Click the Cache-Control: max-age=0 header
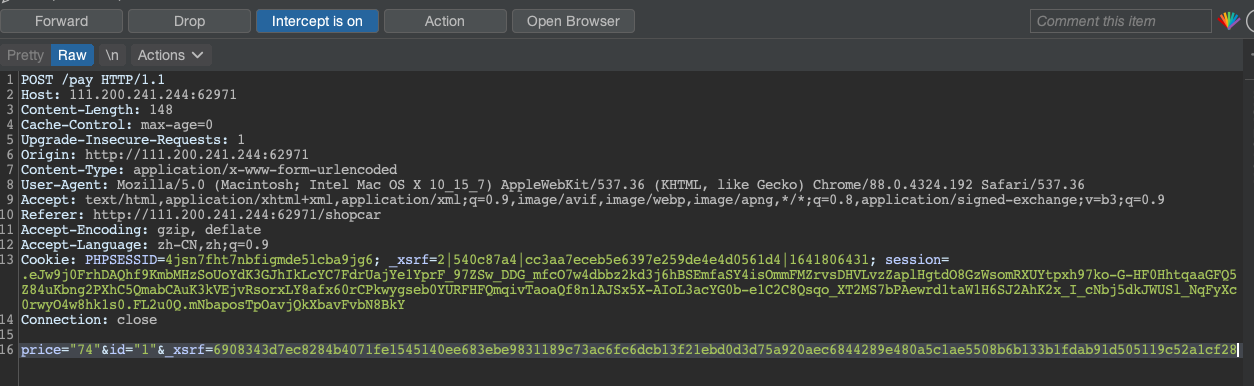This screenshot has height=386, width=1254. [x=117, y=125]
